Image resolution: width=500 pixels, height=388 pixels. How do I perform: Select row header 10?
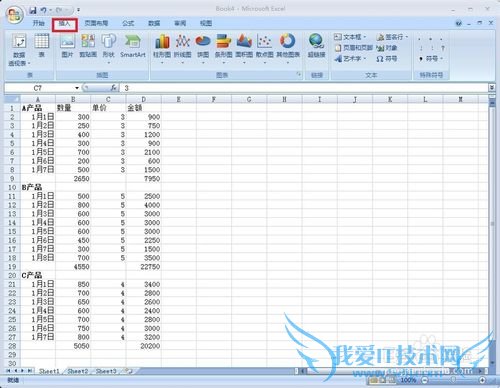[12, 187]
